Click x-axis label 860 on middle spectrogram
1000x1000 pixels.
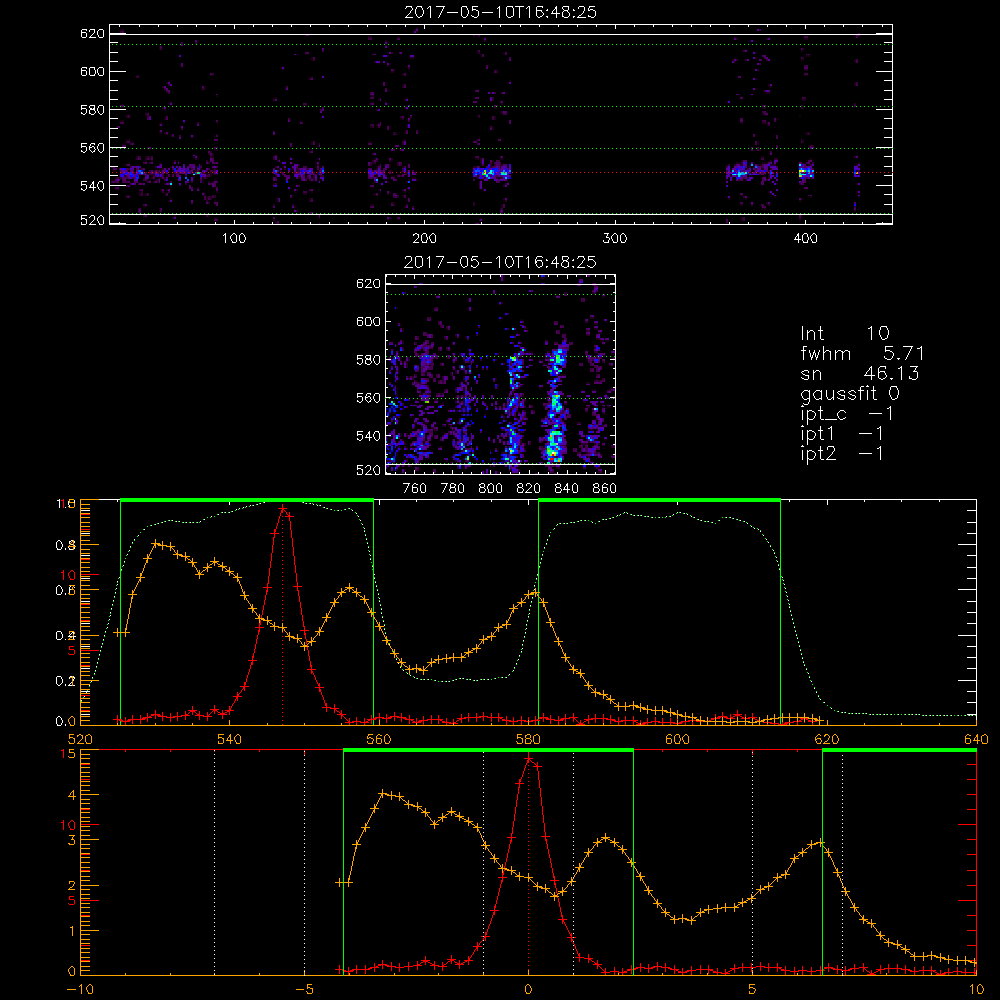605,489
